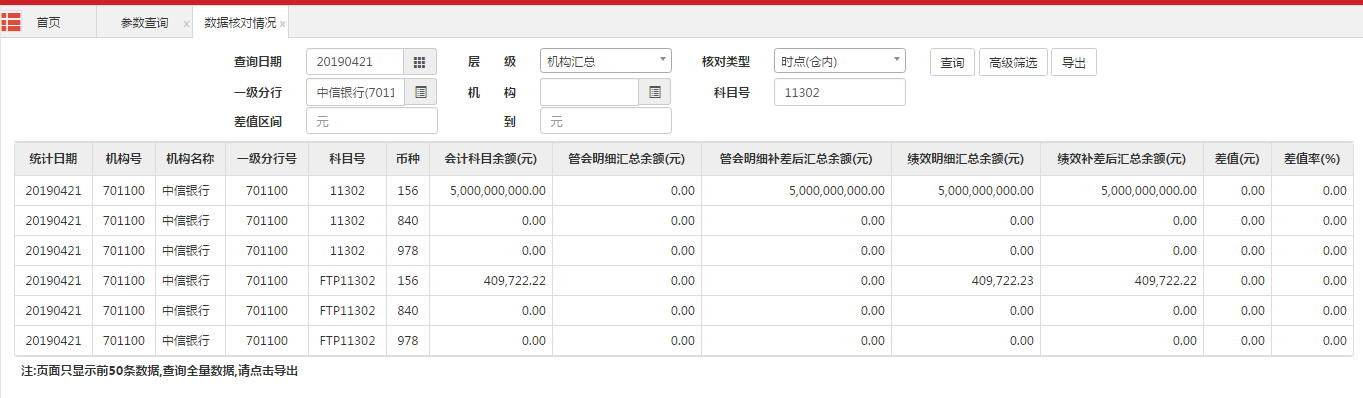Click the 到 upper bound field
The height and width of the screenshot is (398, 1363).
click(x=606, y=121)
